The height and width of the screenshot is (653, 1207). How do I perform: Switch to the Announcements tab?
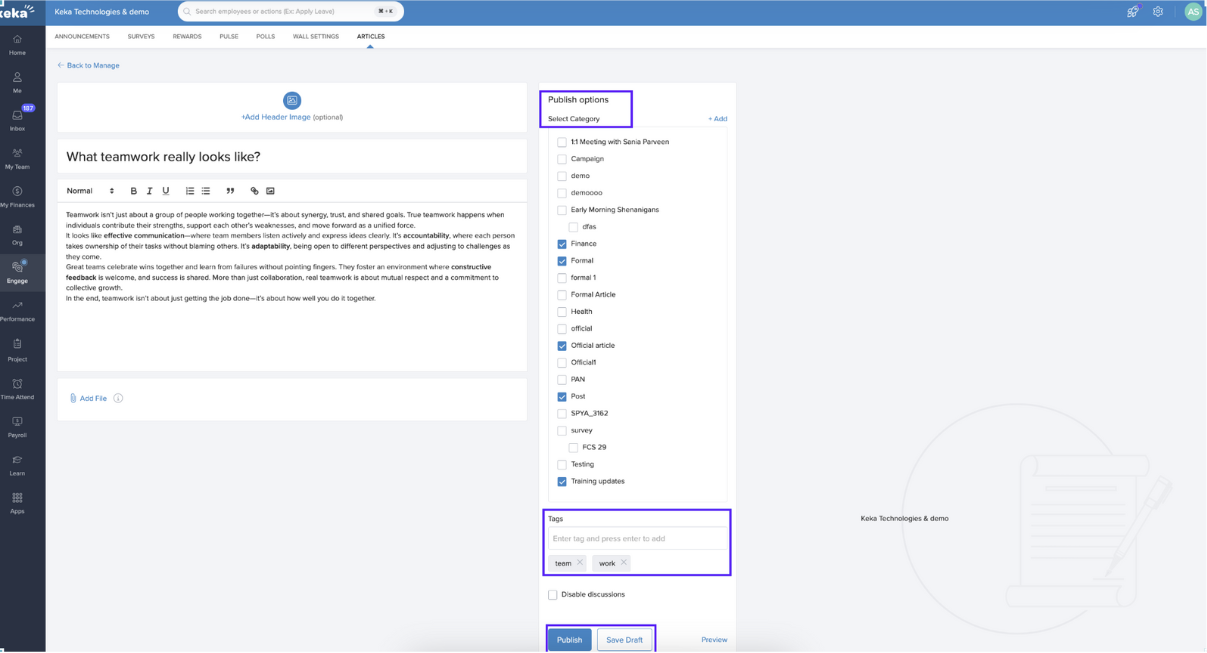pos(82,36)
